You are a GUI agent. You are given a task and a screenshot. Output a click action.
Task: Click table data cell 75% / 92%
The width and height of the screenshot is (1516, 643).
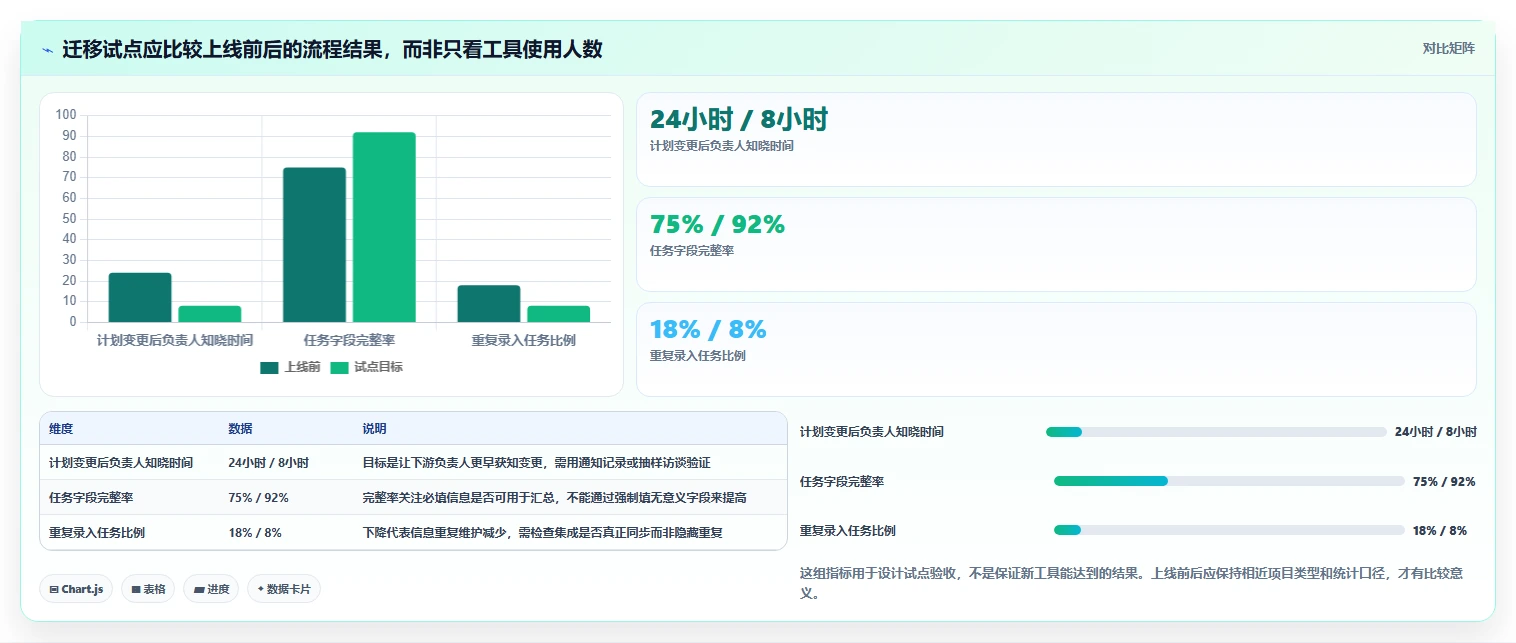coord(258,497)
